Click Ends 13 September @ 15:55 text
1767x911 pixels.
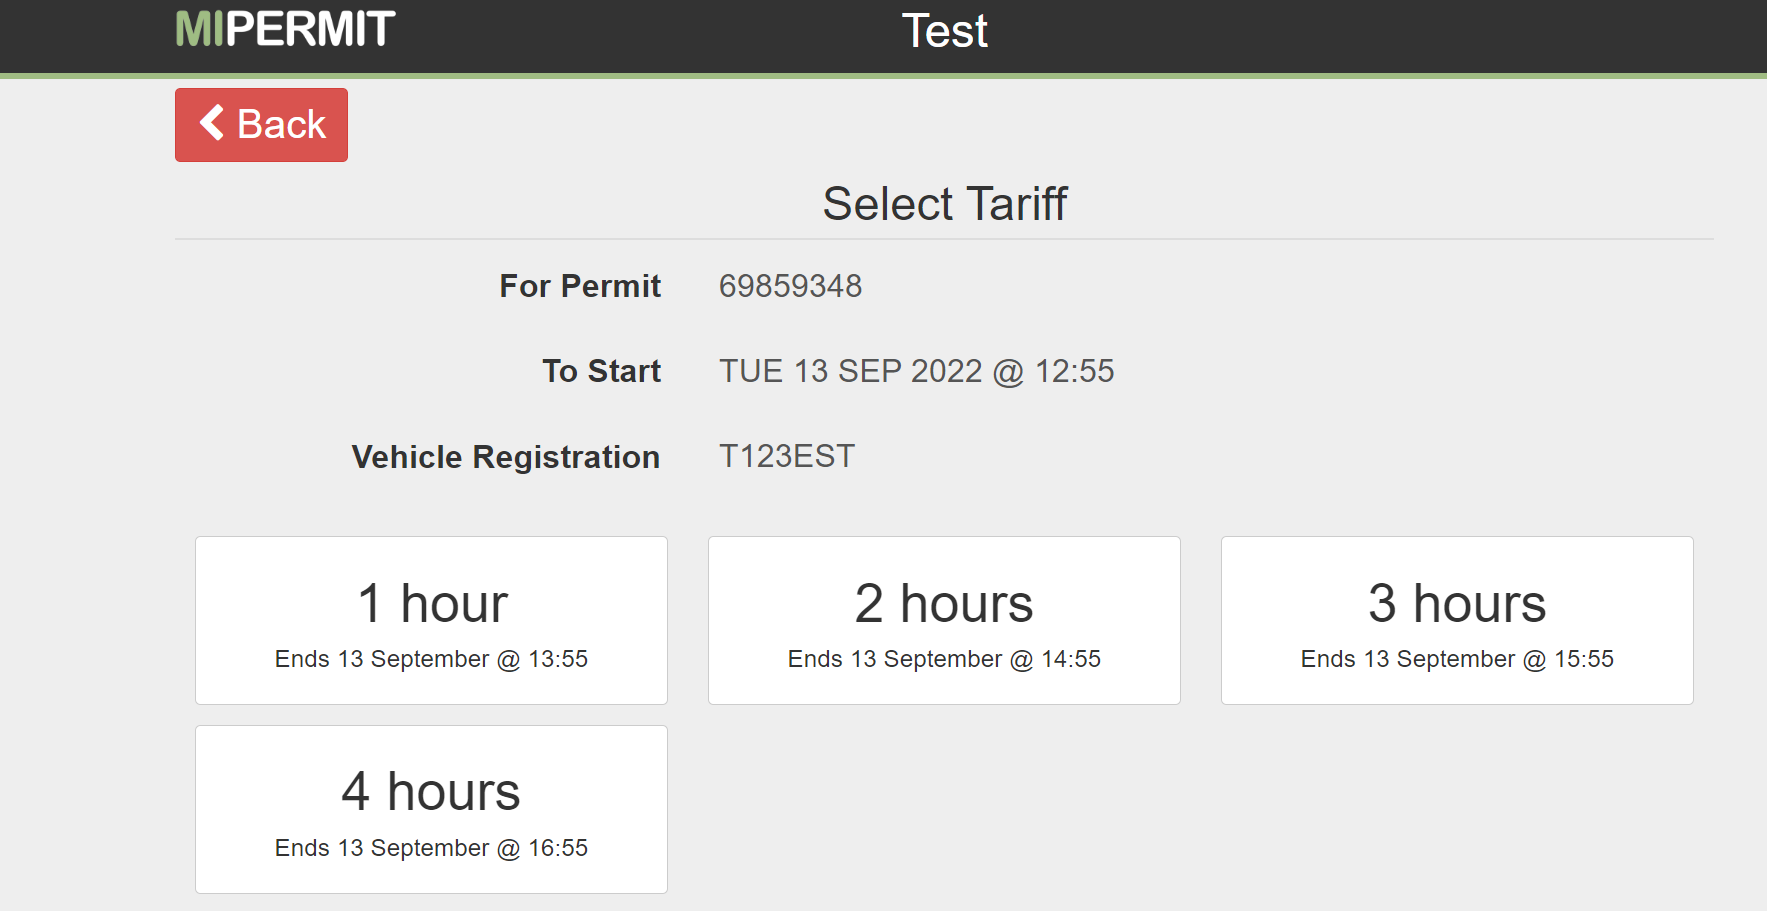tap(1456, 659)
